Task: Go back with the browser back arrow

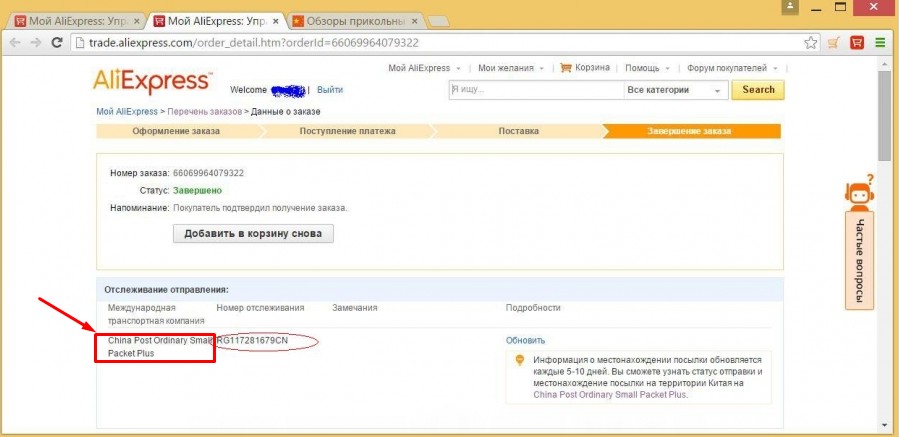Action: point(15,42)
